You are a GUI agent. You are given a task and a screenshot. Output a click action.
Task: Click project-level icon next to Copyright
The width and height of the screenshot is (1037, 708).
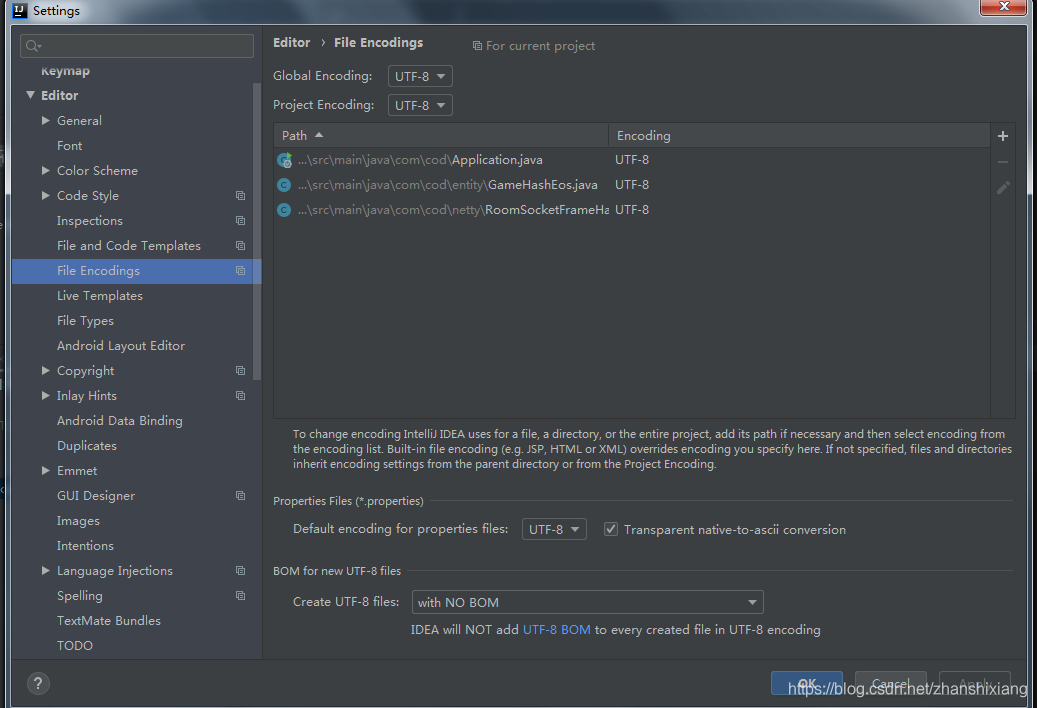click(x=240, y=371)
